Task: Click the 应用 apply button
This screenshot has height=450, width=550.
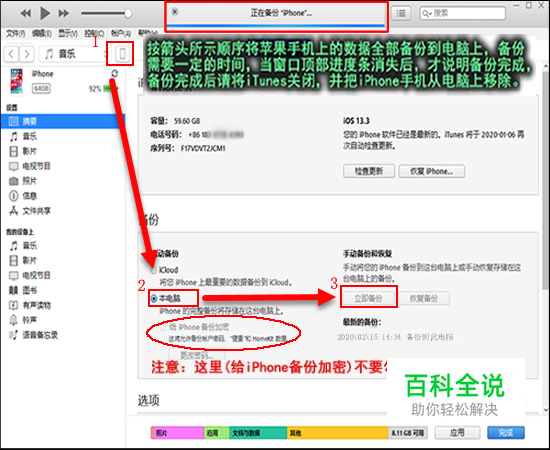Action: click(457, 433)
